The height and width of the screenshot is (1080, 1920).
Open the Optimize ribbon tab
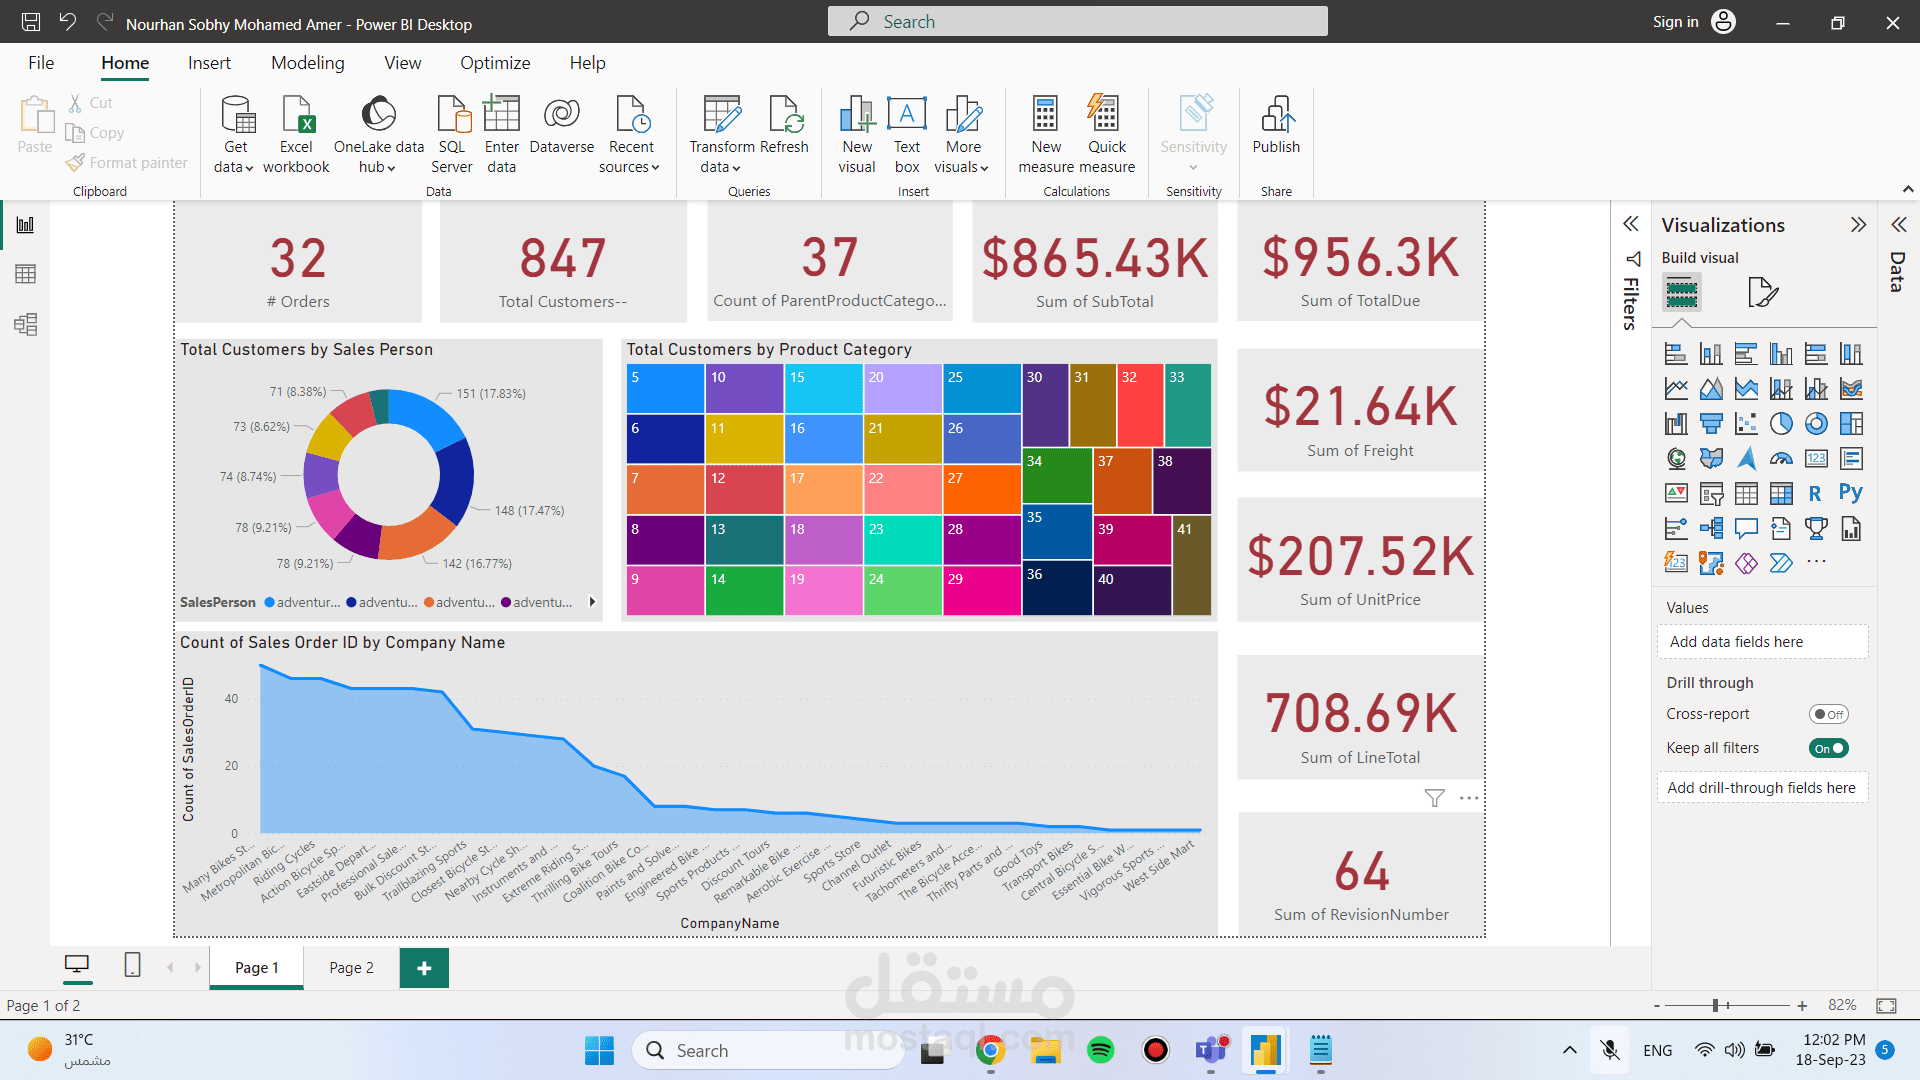click(495, 63)
